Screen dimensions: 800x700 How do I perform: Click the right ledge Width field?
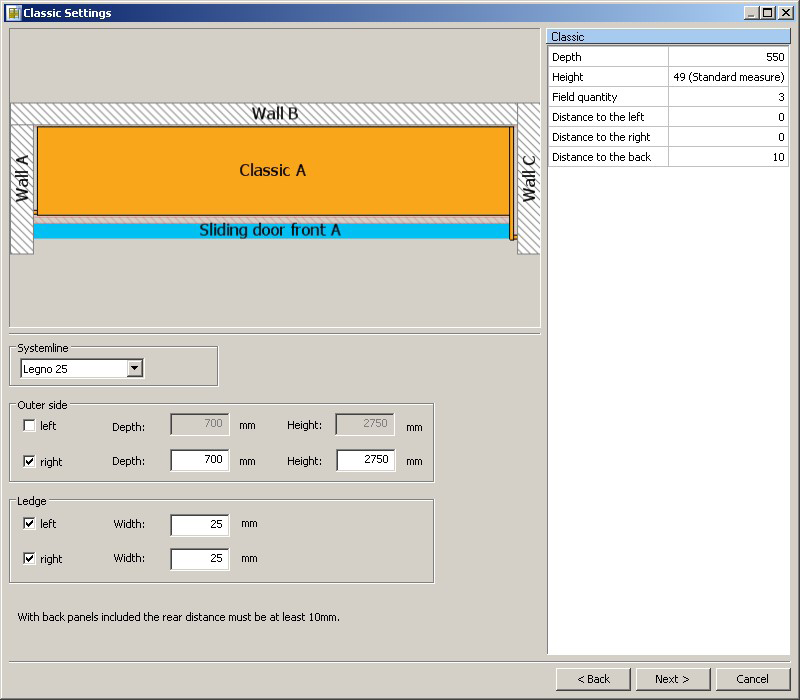[x=200, y=559]
